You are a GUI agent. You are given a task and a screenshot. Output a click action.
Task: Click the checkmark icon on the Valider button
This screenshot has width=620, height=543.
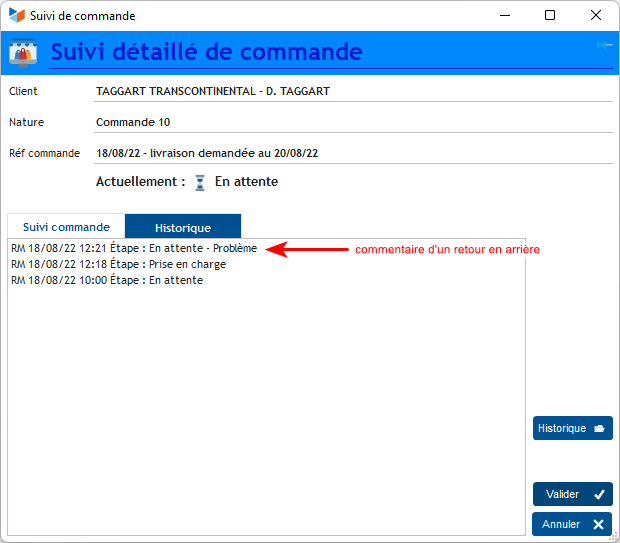tap(599, 494)
